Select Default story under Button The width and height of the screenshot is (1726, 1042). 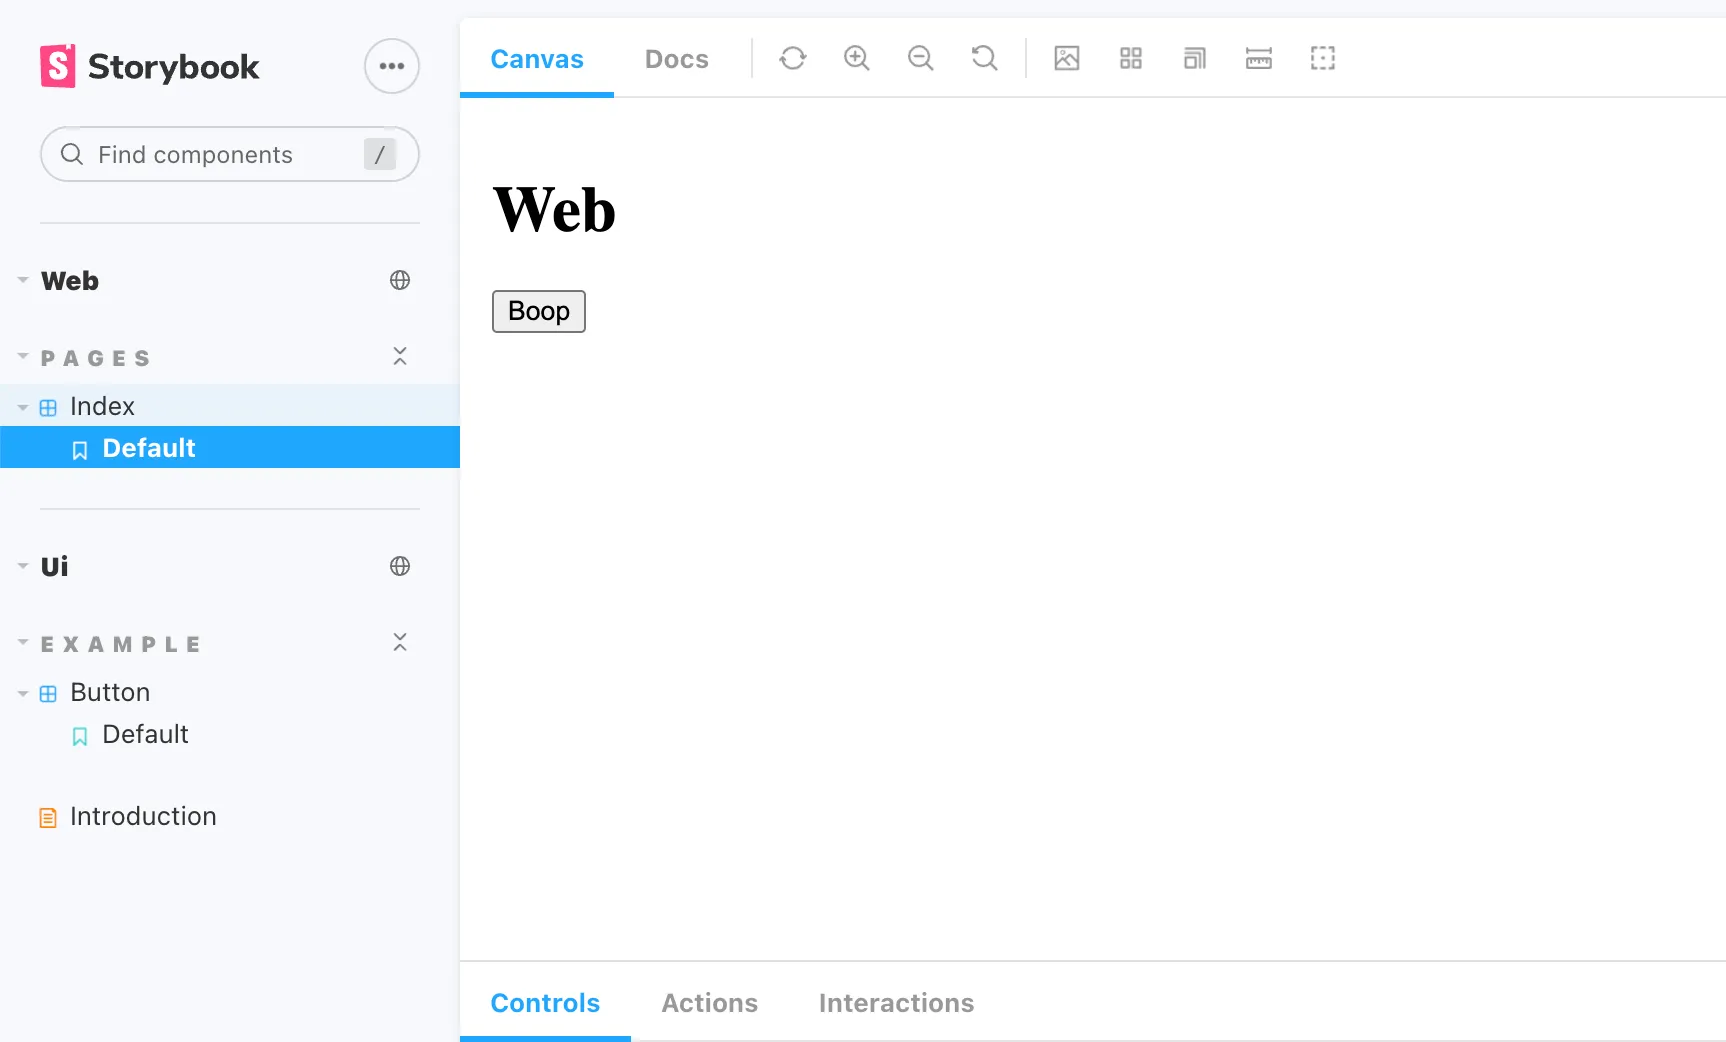coord(145,735)
